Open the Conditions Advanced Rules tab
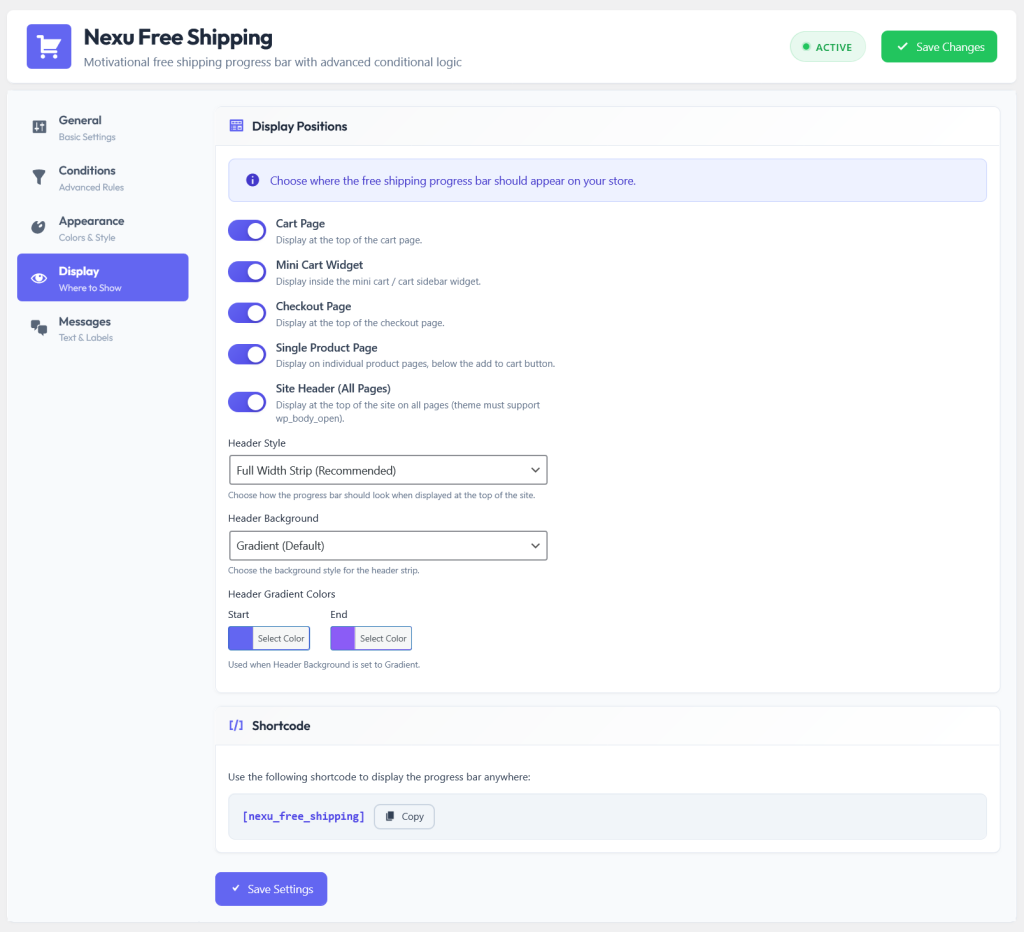 pyautogui.click(x=103, y=178)
